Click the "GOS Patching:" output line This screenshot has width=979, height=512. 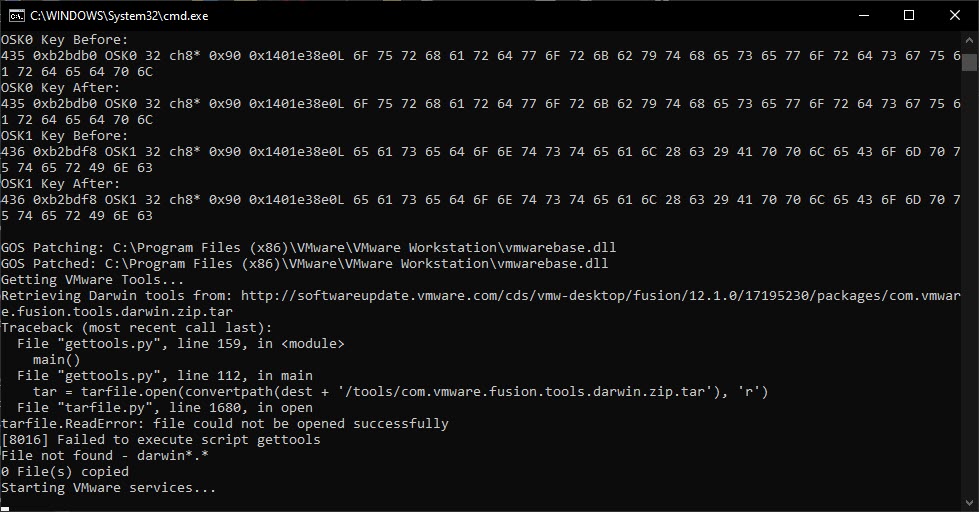[304, 247]
